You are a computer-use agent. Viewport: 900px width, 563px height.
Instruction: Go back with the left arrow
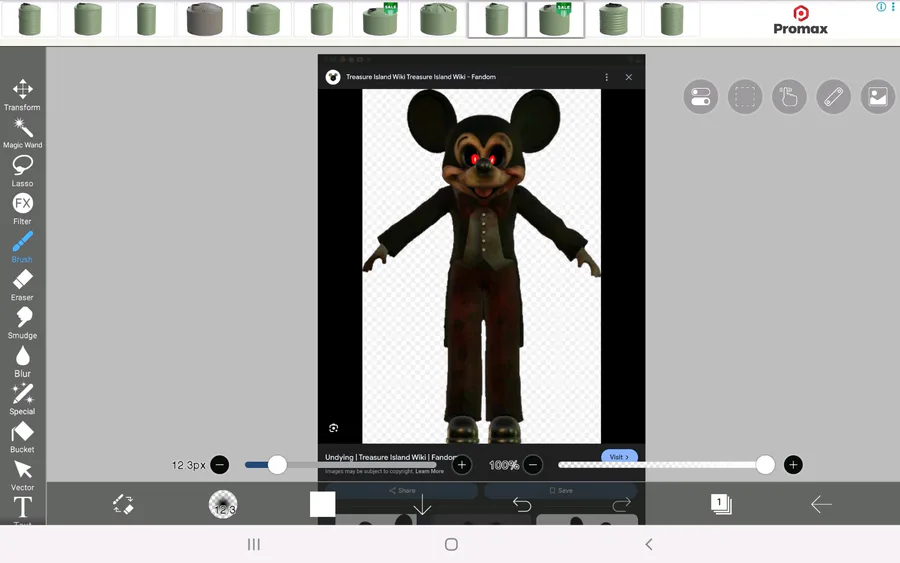(821, 504)
